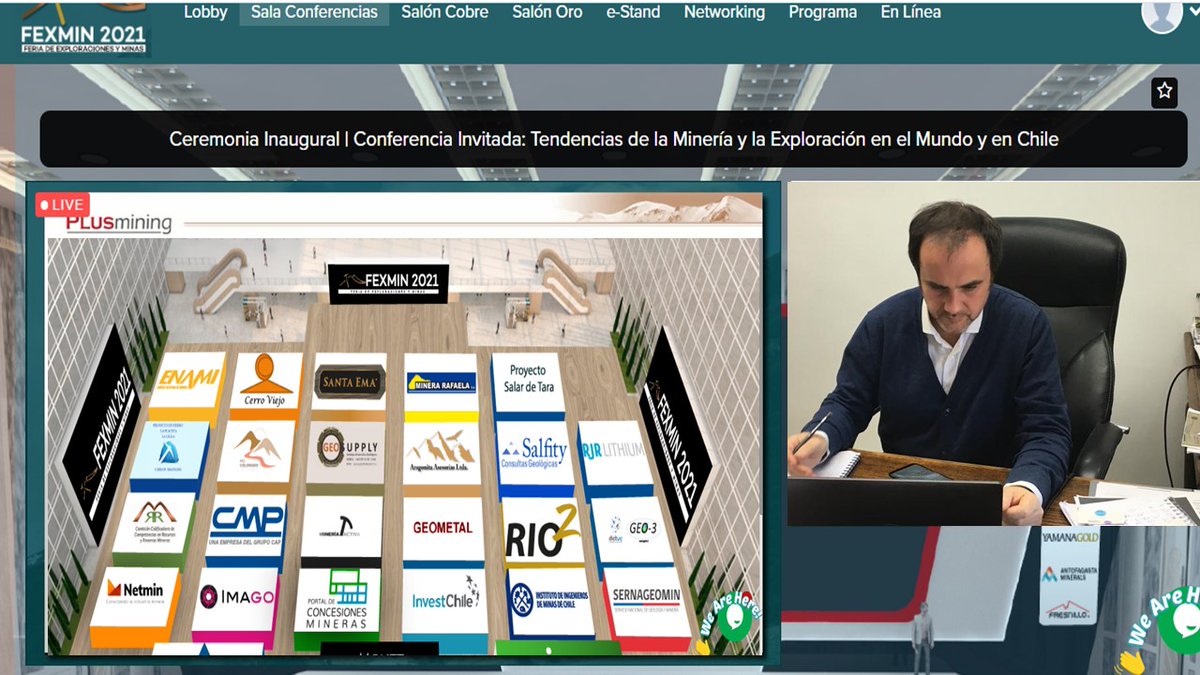This screenshot has width=1200, height=675.
Task: Click the PLUSmining logo in the presentation
Action: (118, 224)
